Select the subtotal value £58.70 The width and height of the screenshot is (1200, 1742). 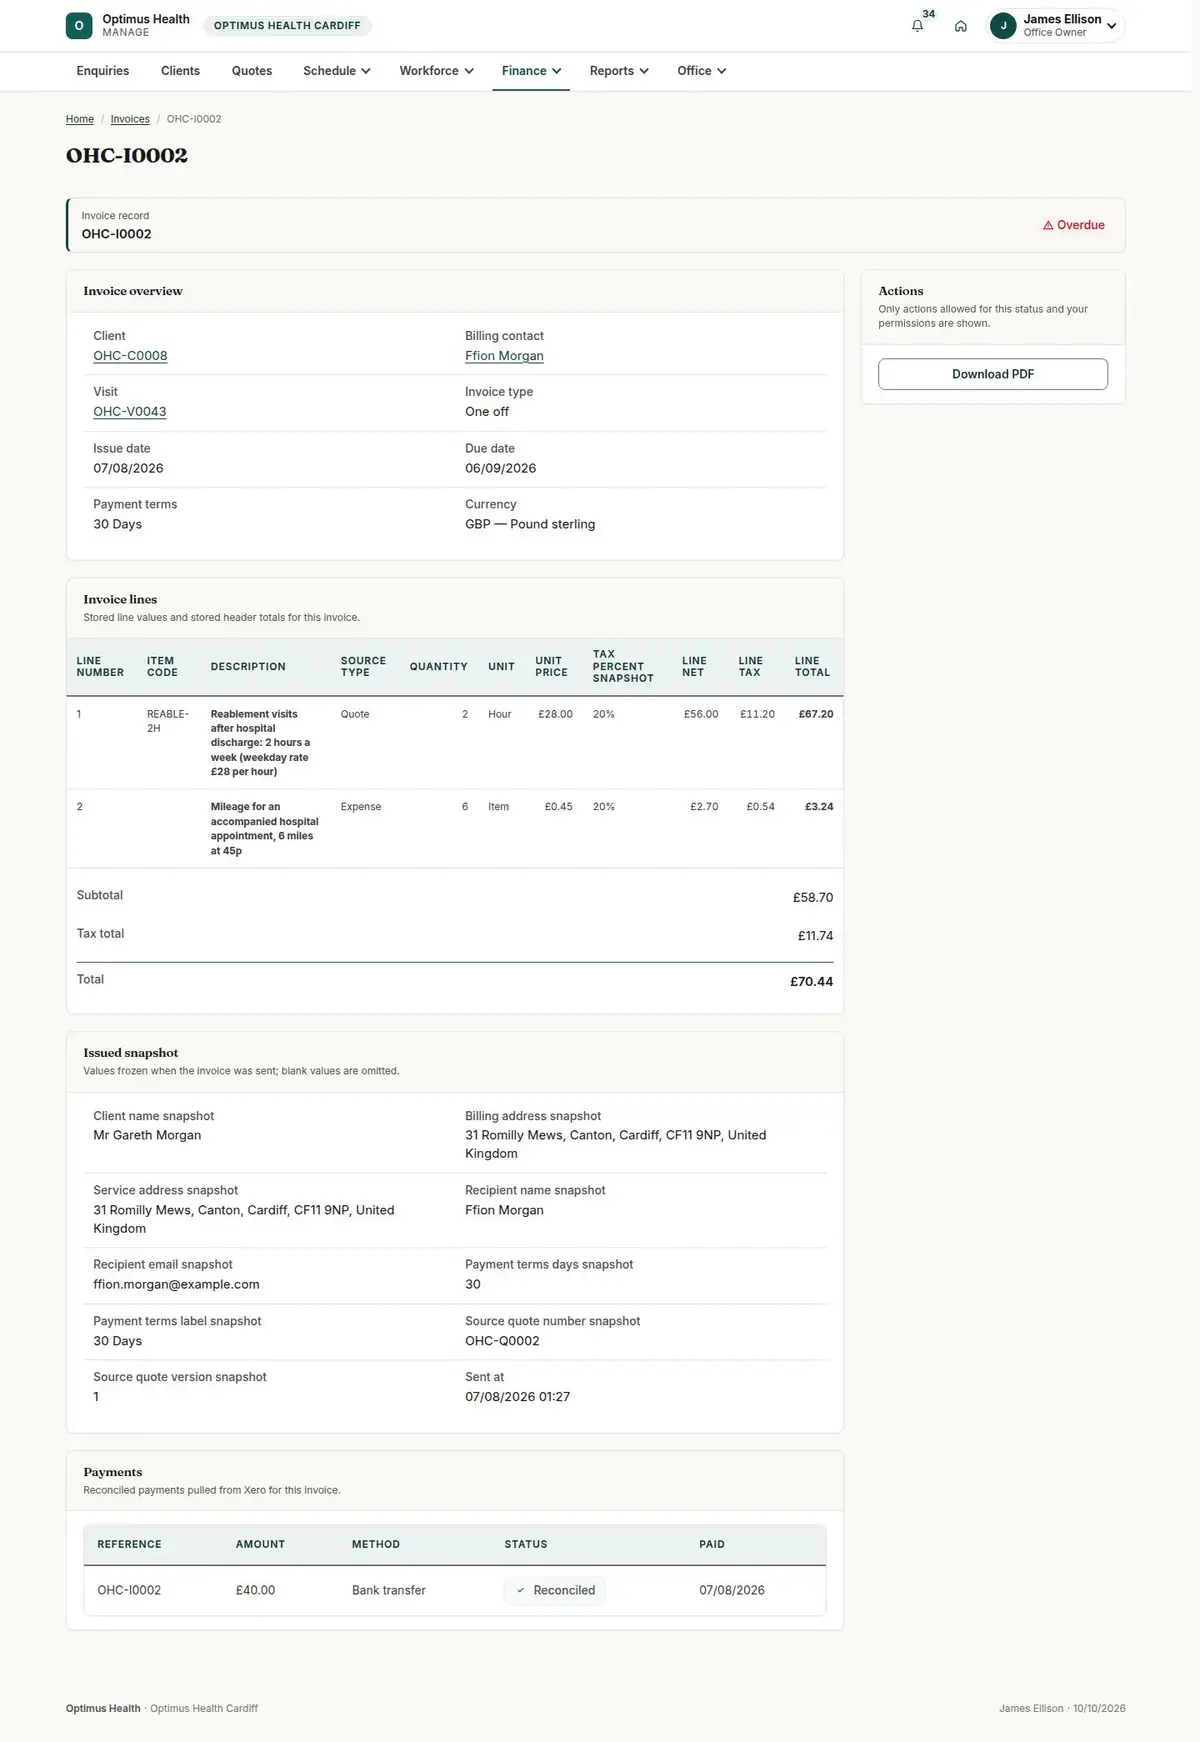[x=813, y=898]
